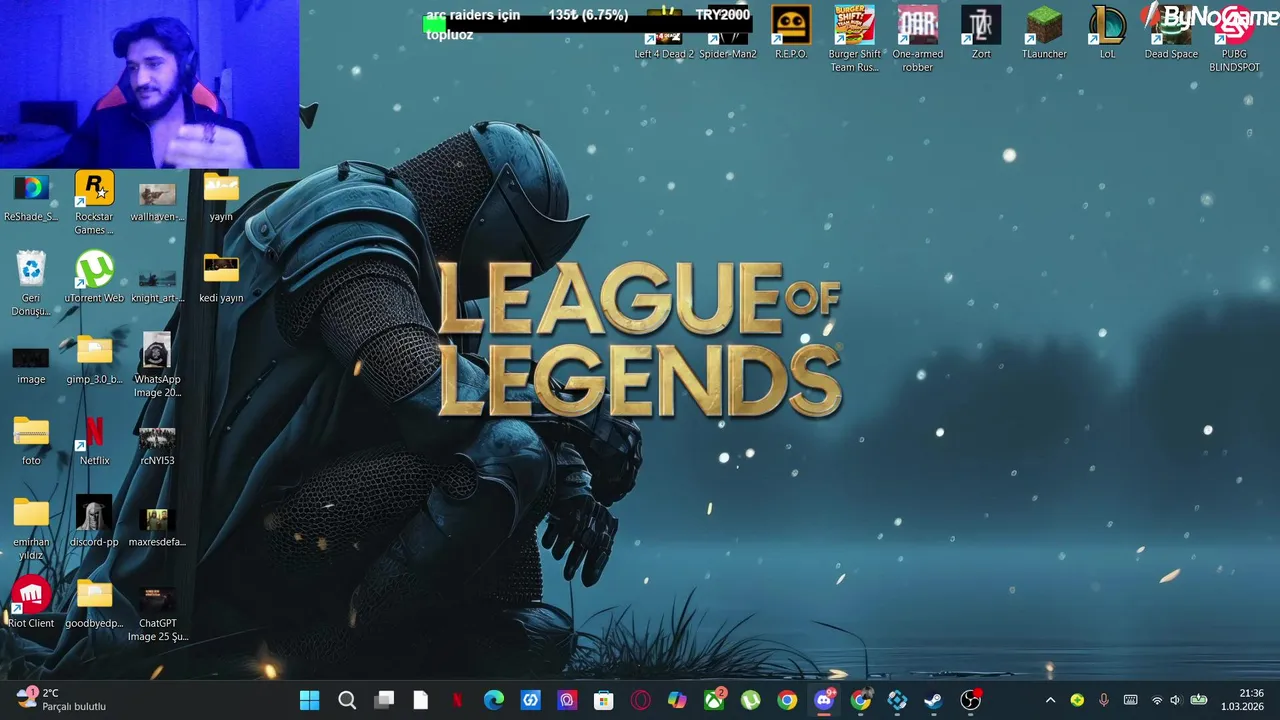Open Opera GX from the taskbar
This screenshot has height=720, width=1280.
(x=641, y=700)
